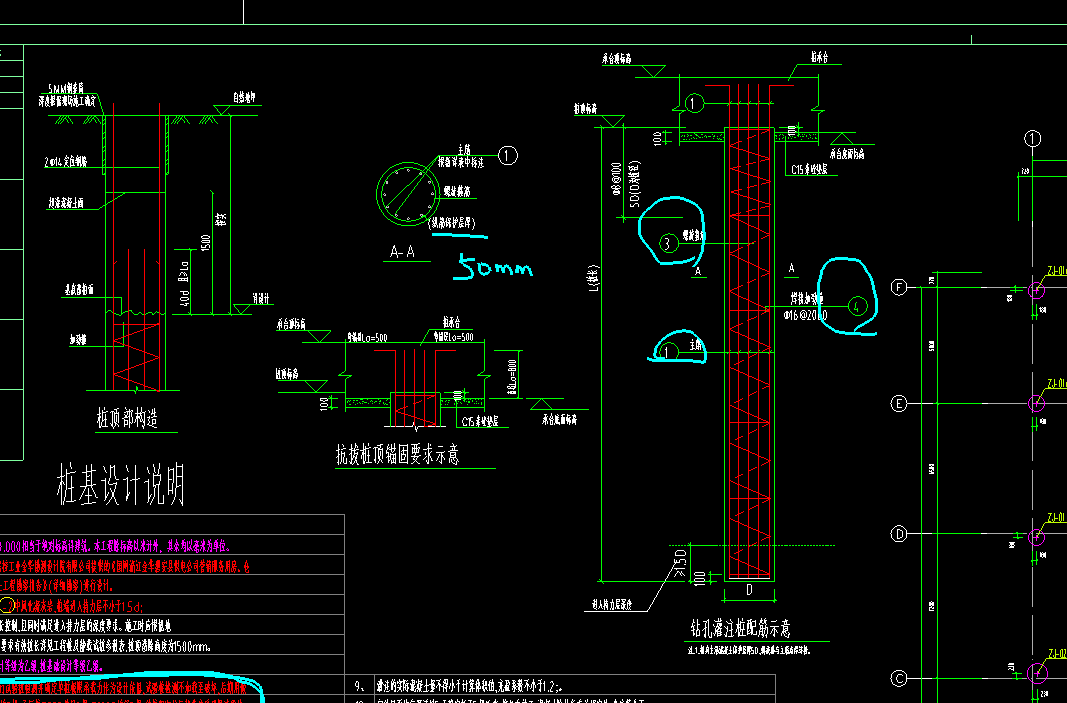Select the 钻孔灌注桩配筋示意 title
1067x703 pixels.
pos(740,628)
